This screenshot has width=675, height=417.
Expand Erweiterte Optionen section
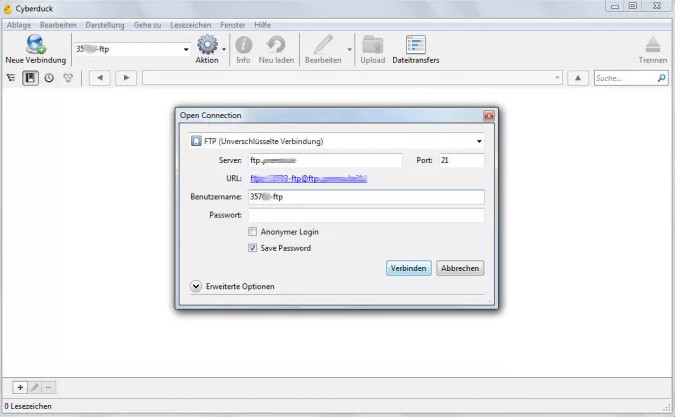tap(196, 286)
